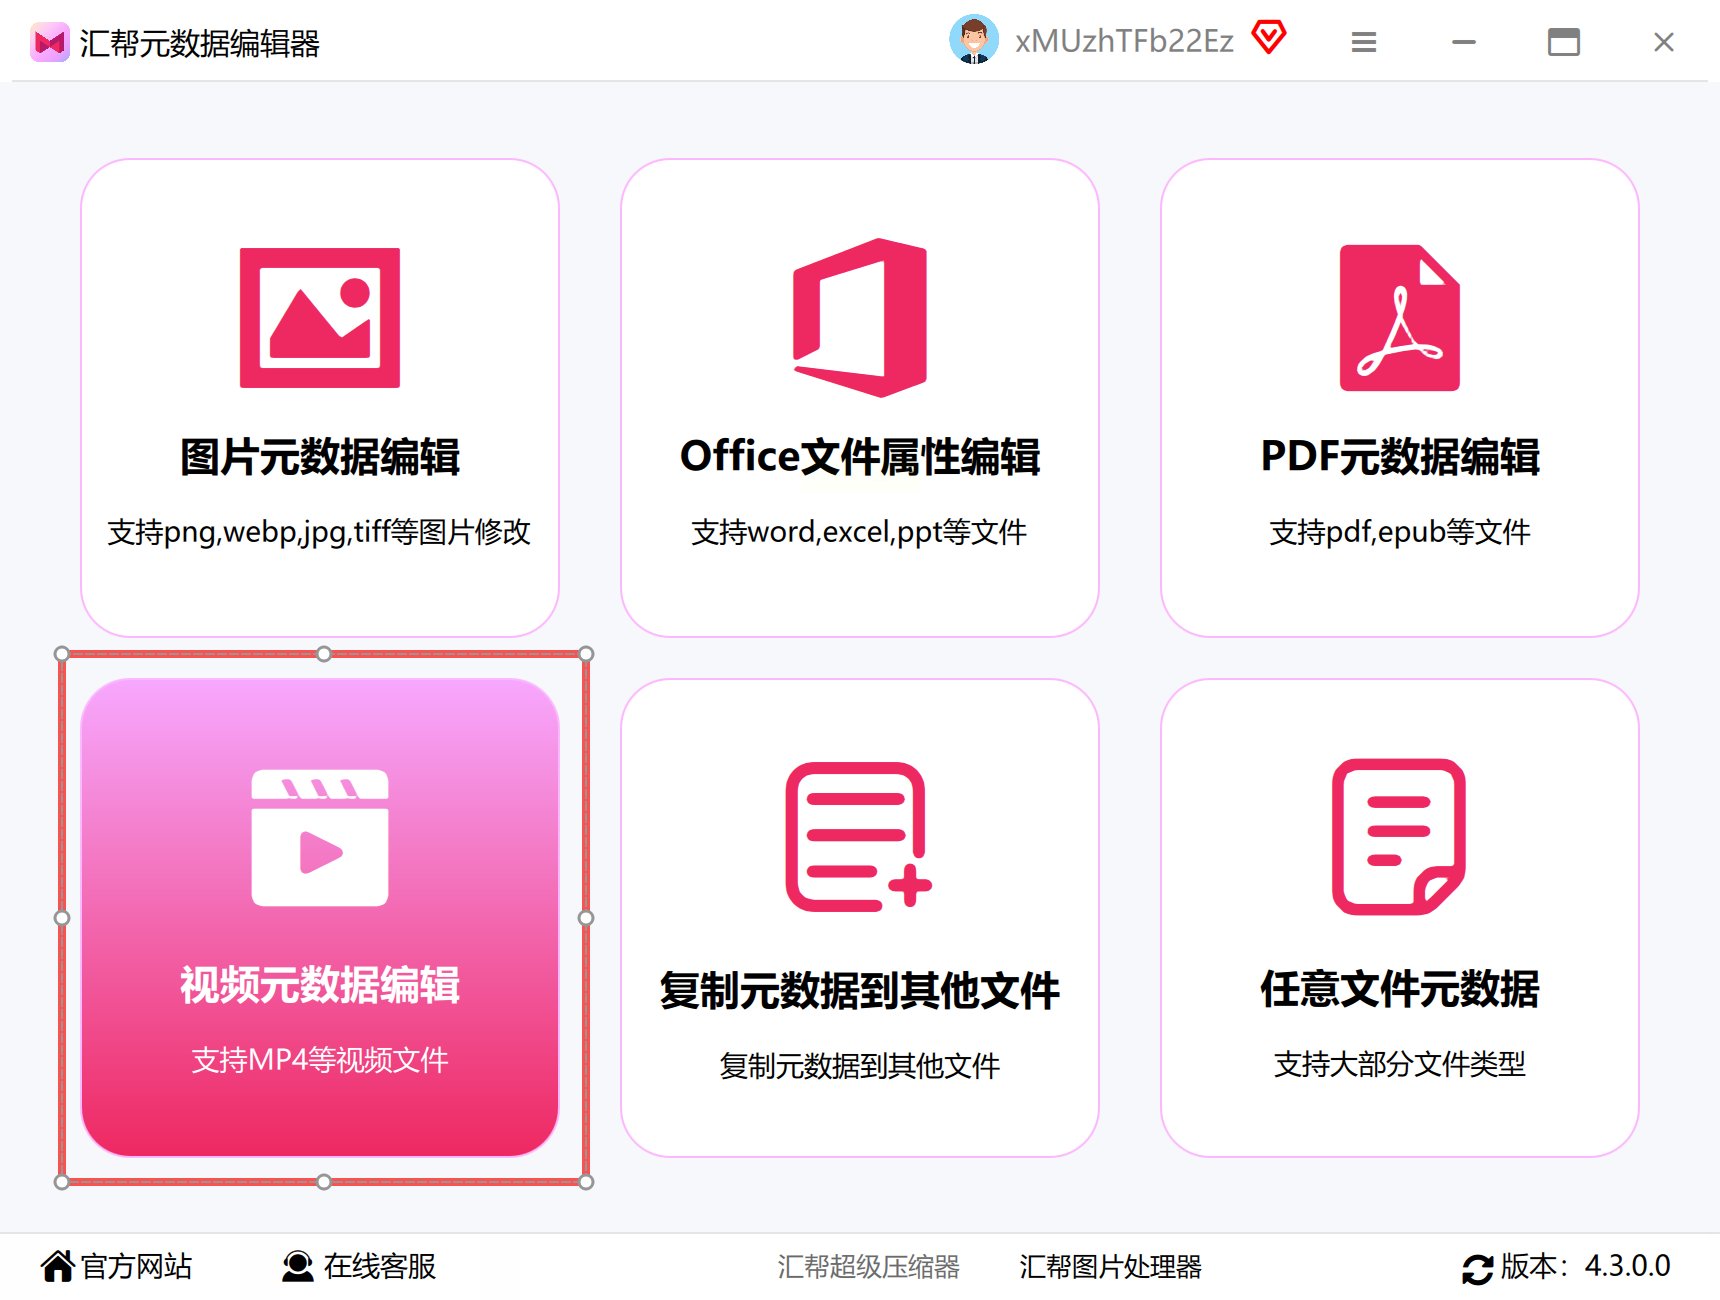This screenshot has width=1720, height=1300.
Task: Click the text 支持大部分文件类型
Action: [1400, 1064]
